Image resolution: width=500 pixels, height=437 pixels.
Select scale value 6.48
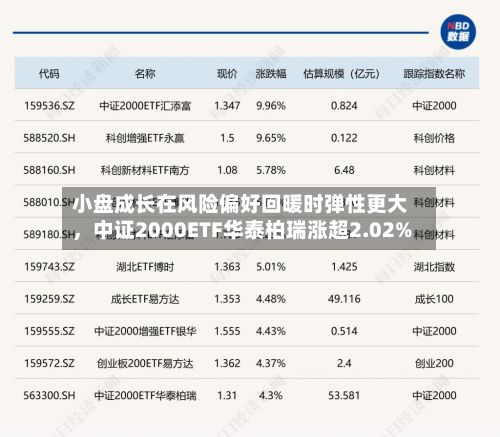[344, 170]
